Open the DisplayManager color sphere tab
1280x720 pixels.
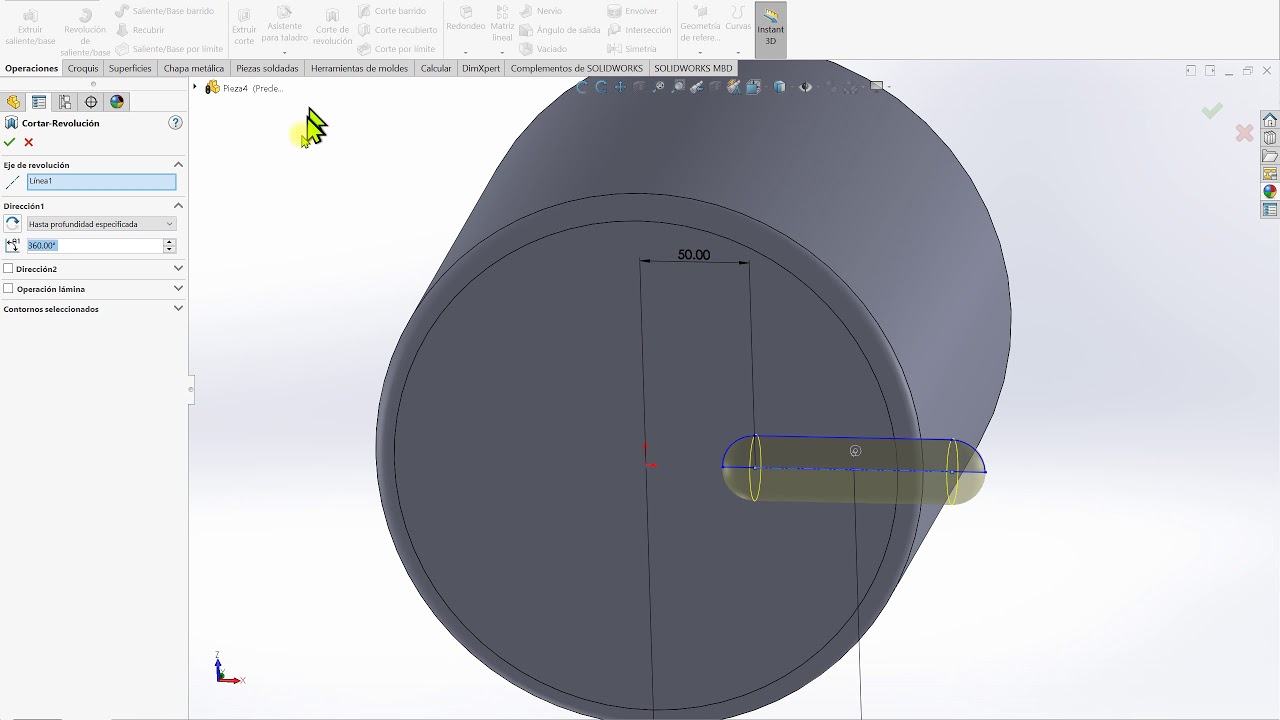point(117,102)
